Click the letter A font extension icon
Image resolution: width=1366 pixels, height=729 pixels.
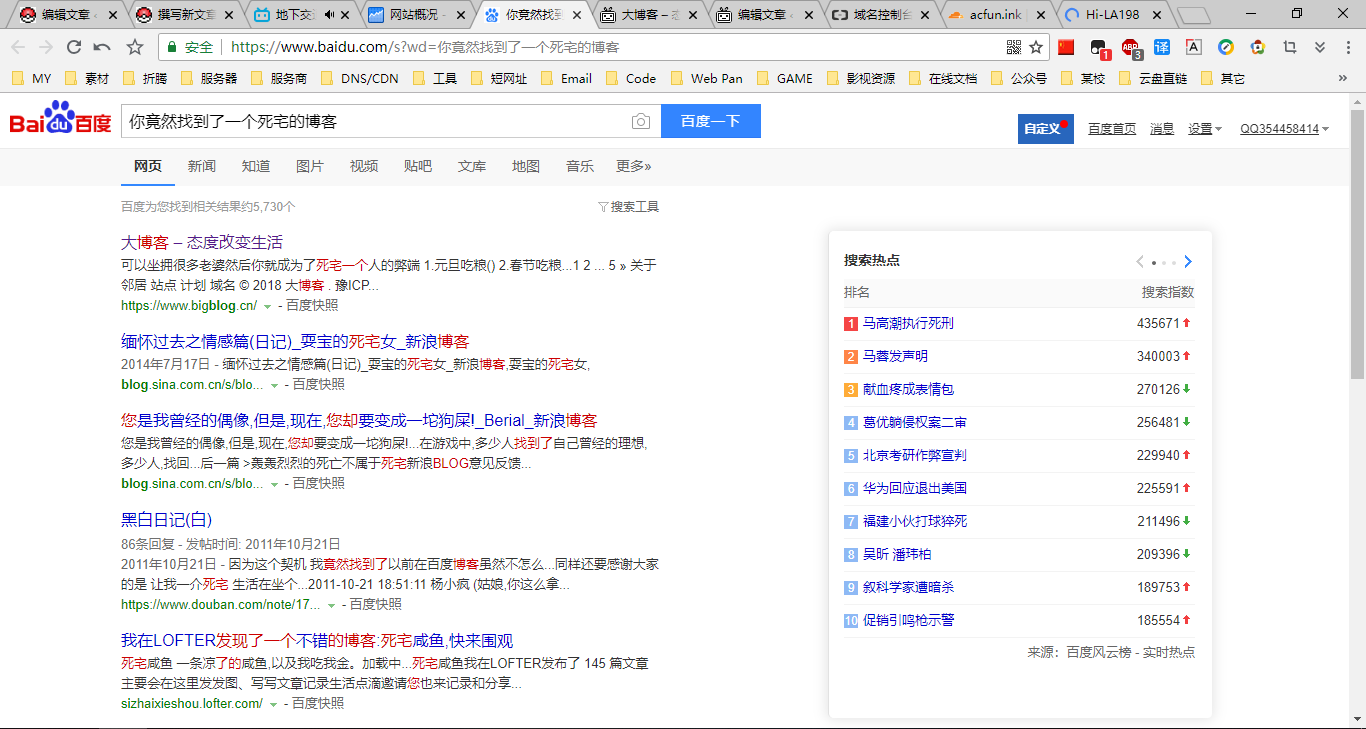[x=1194, y=47]
